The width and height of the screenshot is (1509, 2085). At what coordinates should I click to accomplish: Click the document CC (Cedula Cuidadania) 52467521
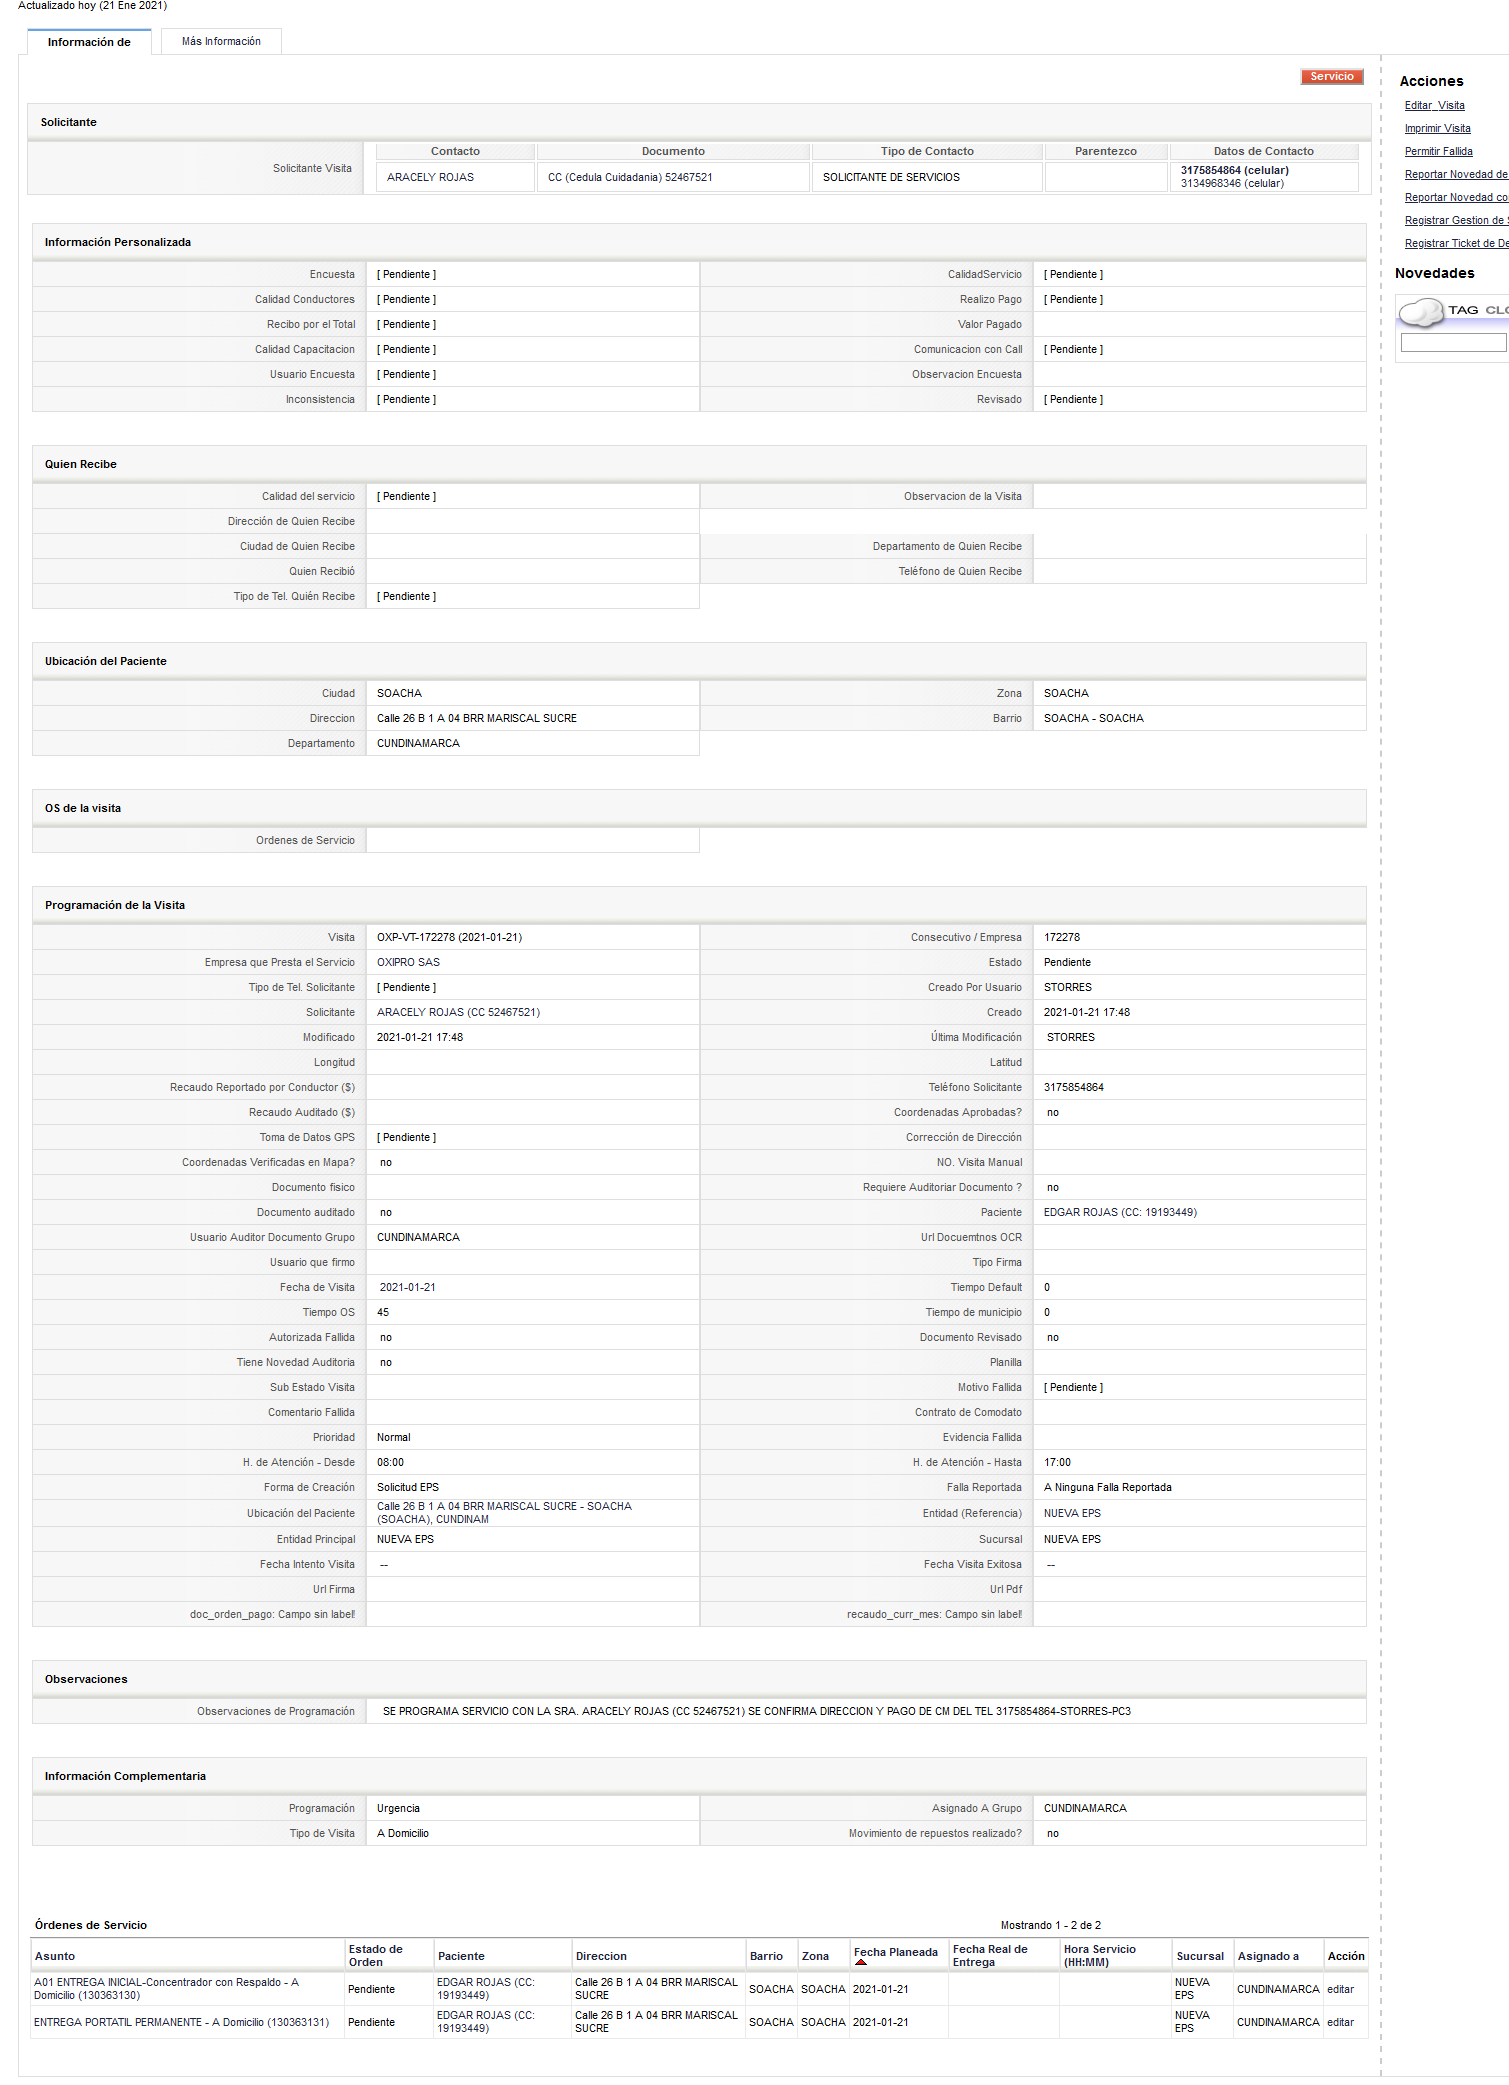[x=630, y=177]
